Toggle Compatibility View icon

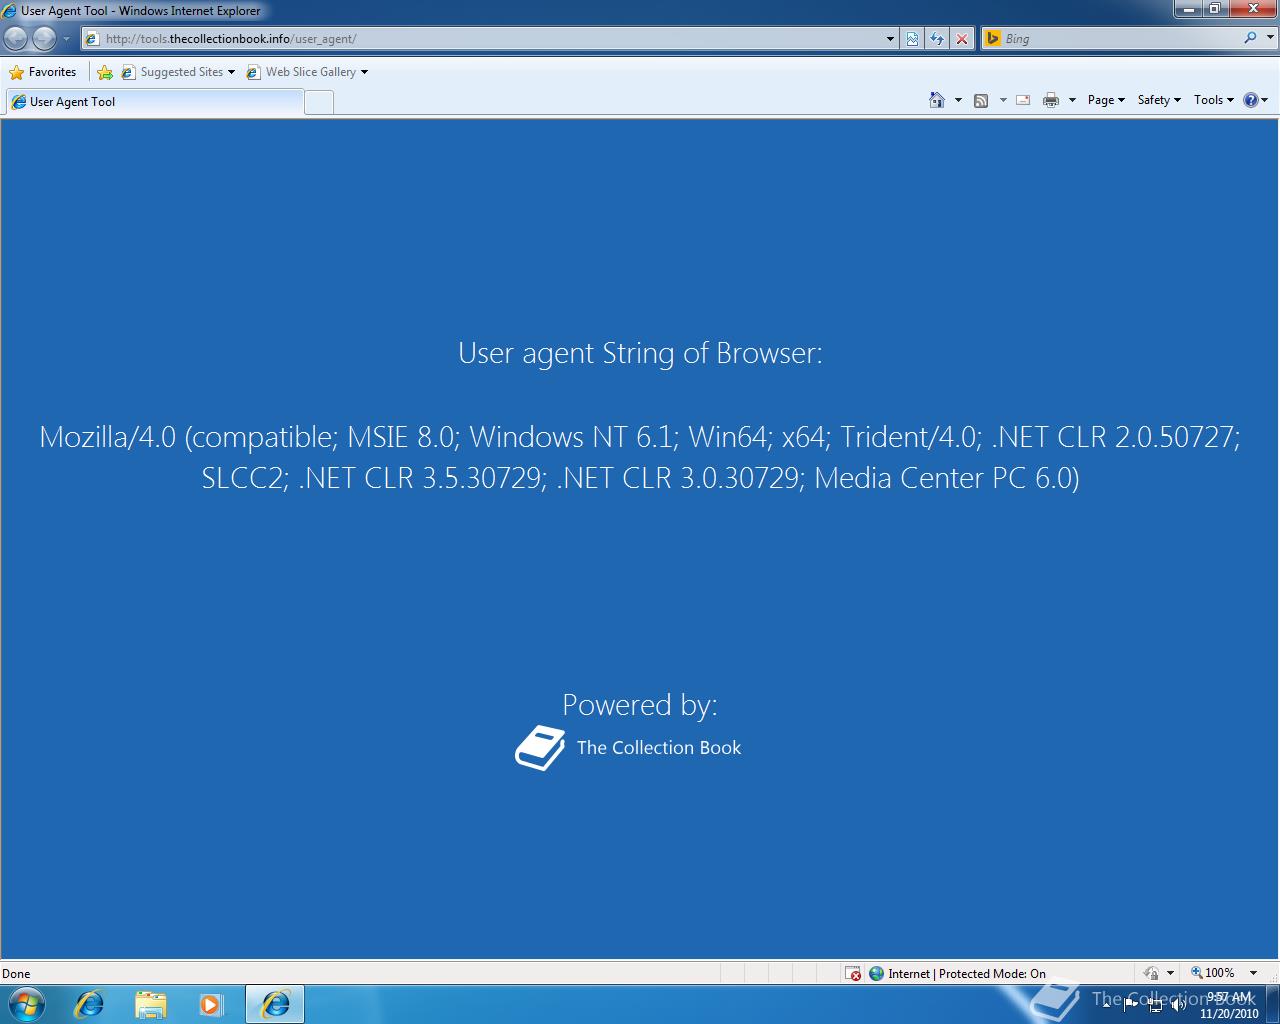(912, 39)
